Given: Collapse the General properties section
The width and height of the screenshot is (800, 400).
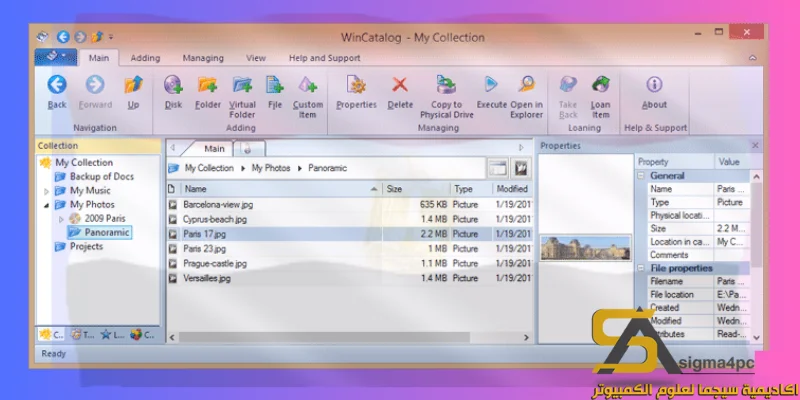Looking at the screenshot, I should pyautogui.click(x=641, y=176).
